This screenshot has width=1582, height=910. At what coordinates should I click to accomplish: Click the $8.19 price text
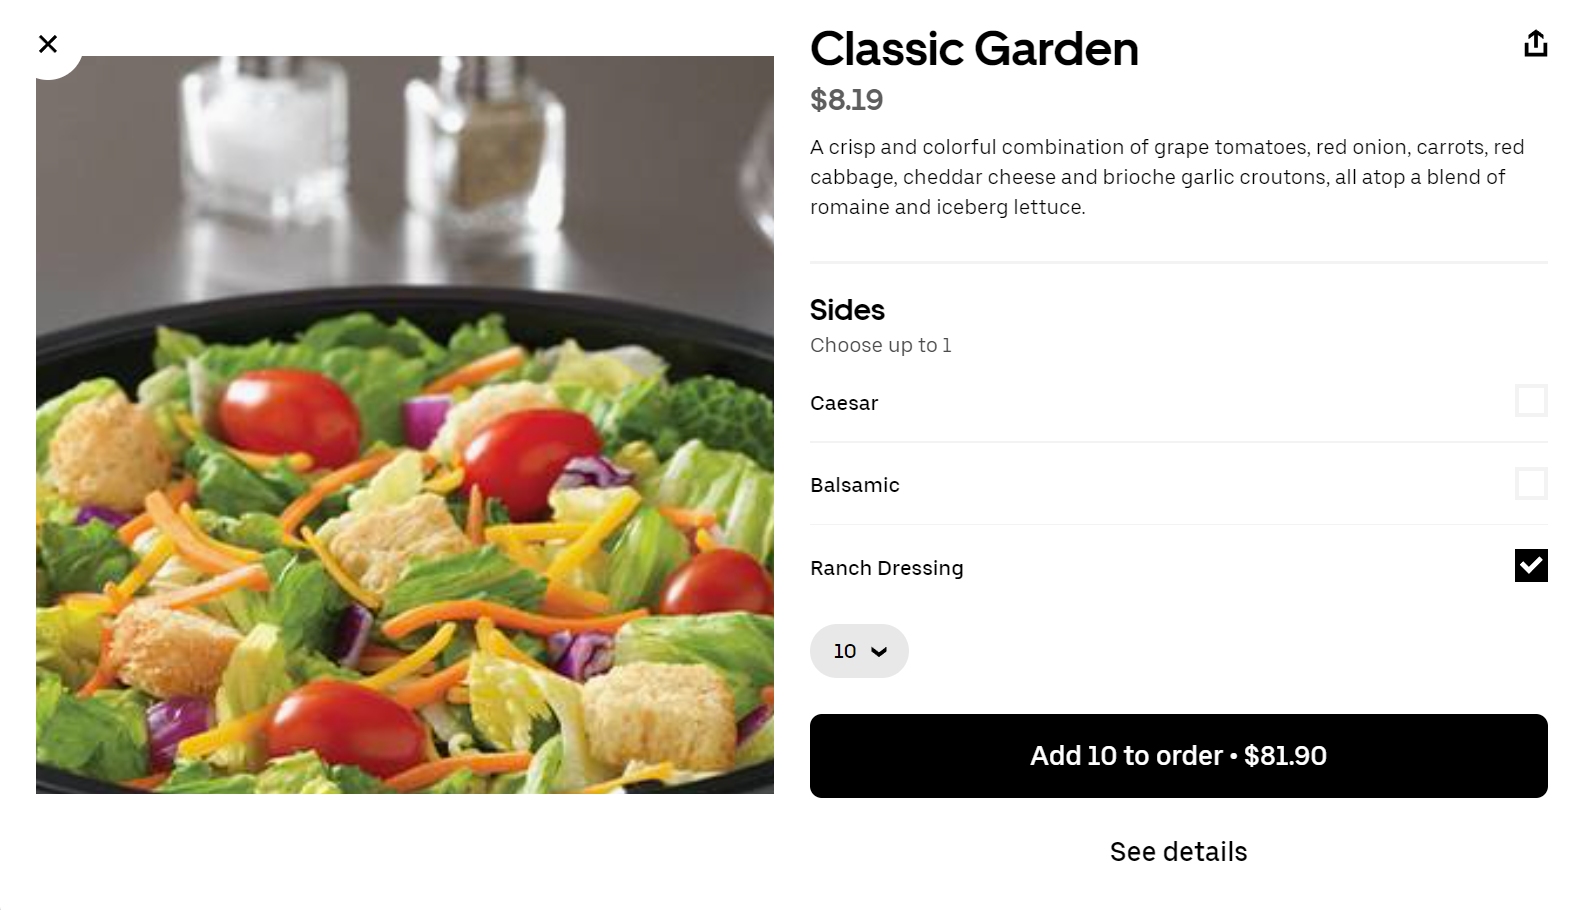846,100
